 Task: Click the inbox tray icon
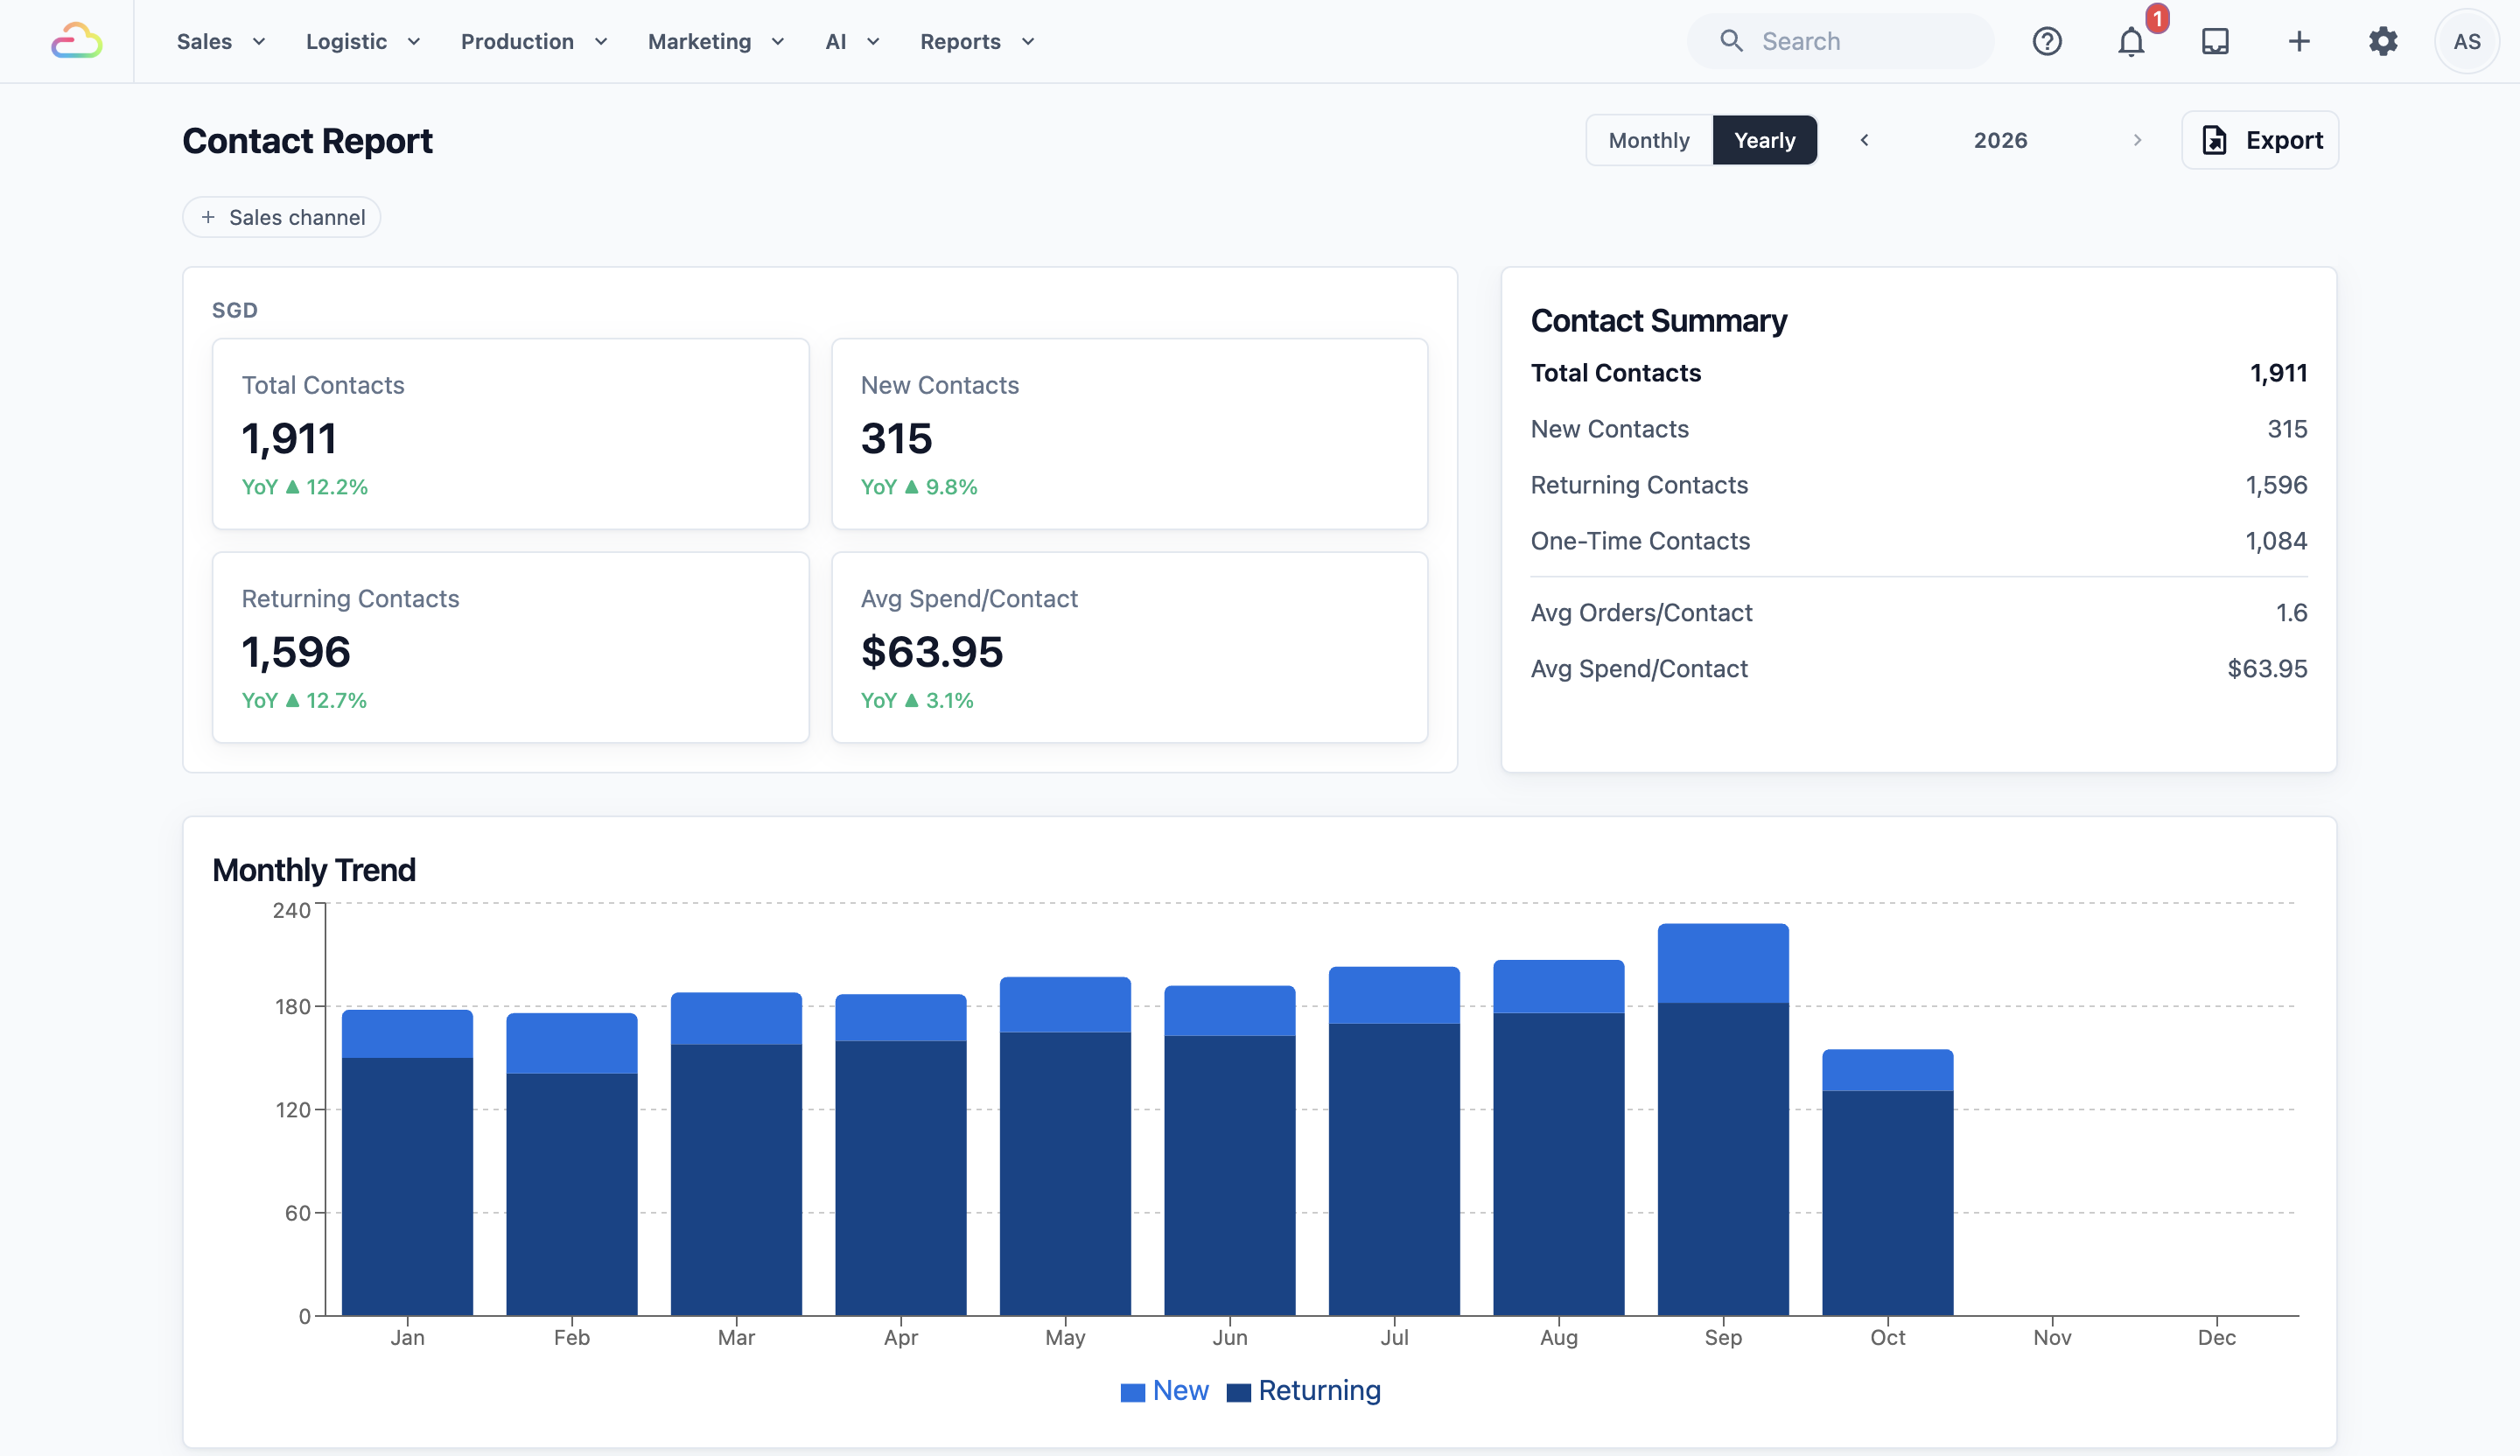[x=2215, y=41]
